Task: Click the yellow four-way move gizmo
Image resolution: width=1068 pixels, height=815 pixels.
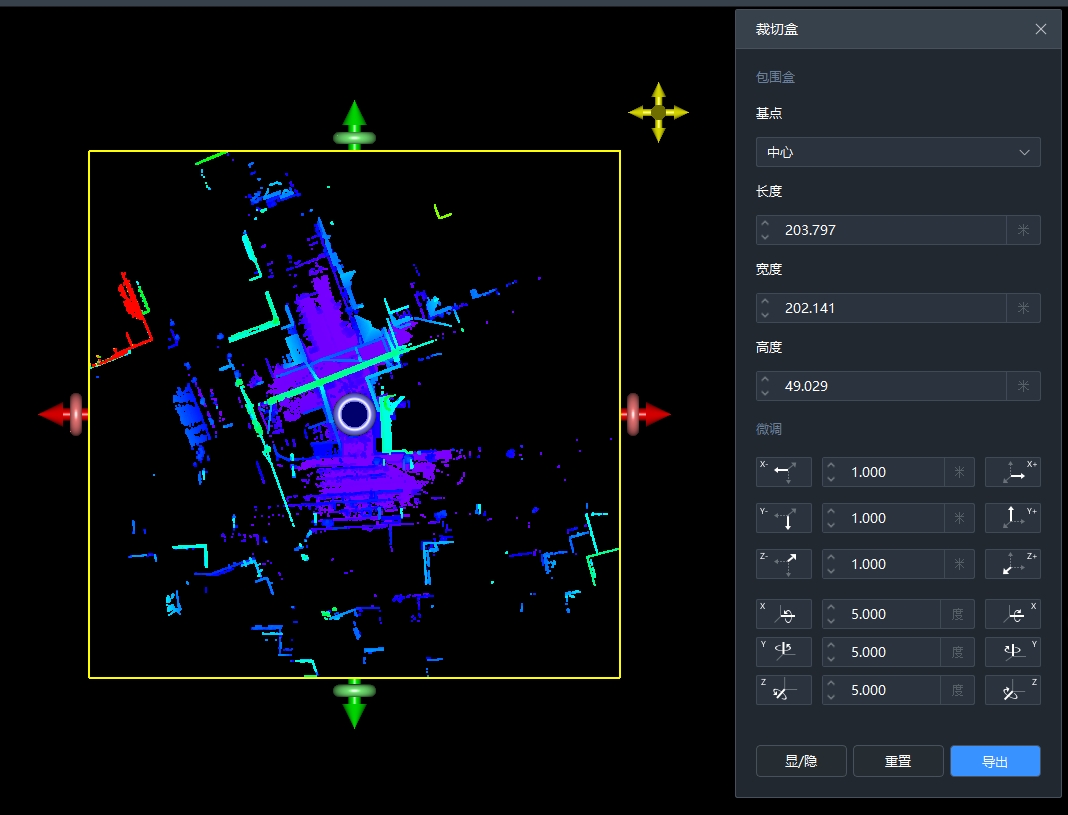Action: [658, 112]
